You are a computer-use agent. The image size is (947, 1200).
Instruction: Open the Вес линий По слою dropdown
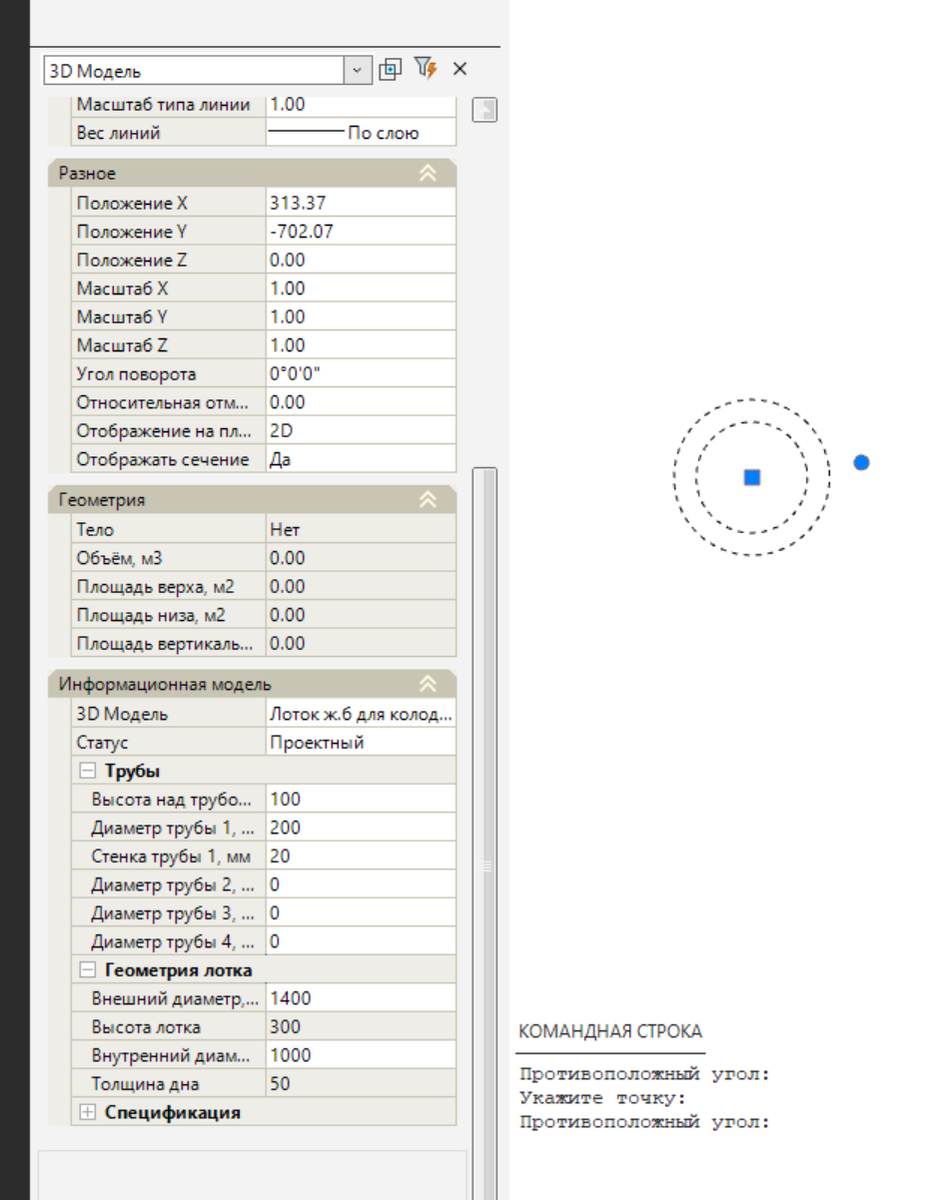(360, 133)
